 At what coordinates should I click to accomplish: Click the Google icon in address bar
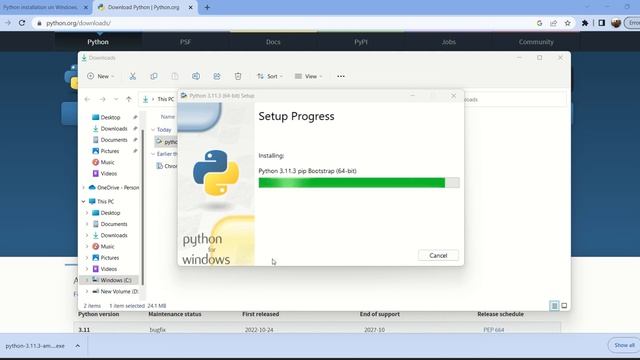point(540,23)
